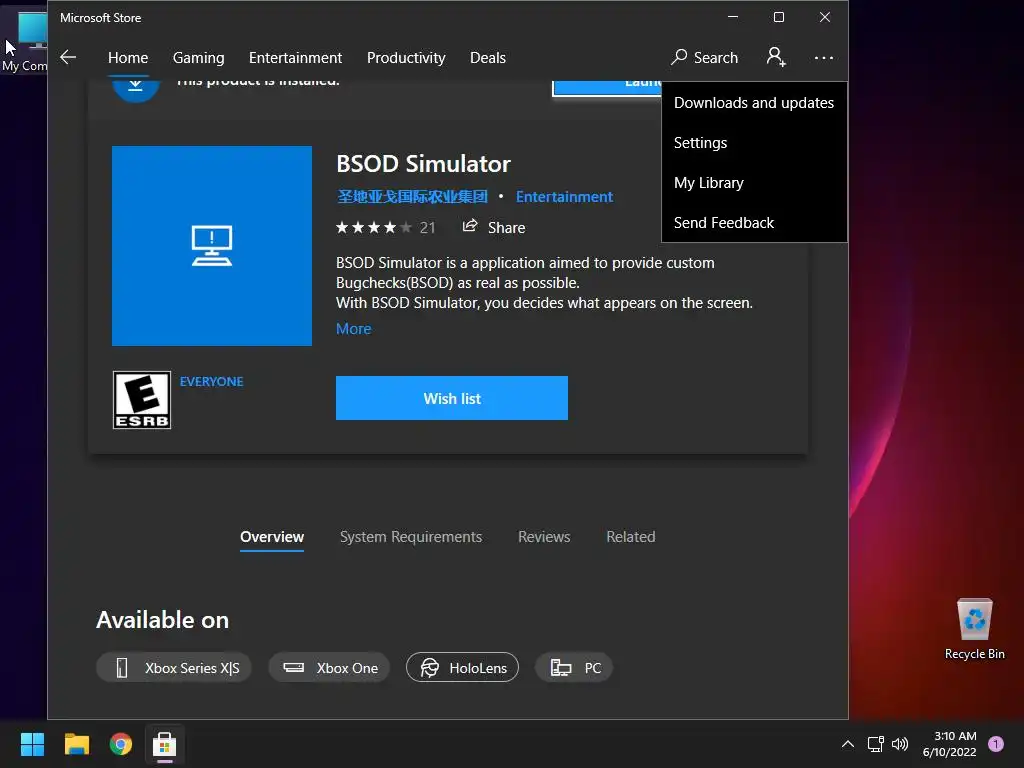Switch to the Entertainment tab

click(295, 57)
